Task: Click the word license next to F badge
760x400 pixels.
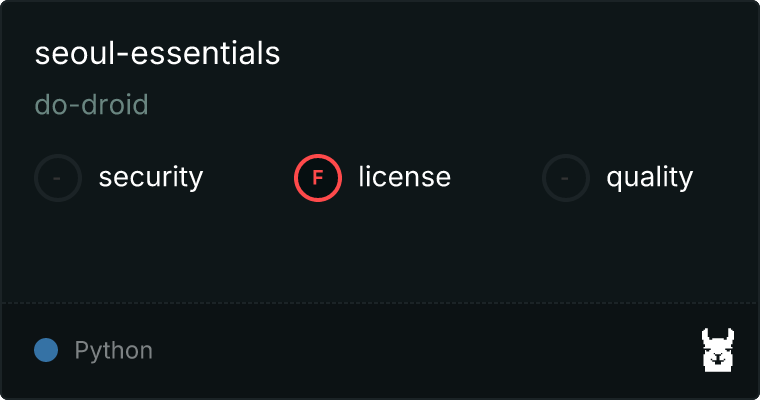Action: point(404,178)
